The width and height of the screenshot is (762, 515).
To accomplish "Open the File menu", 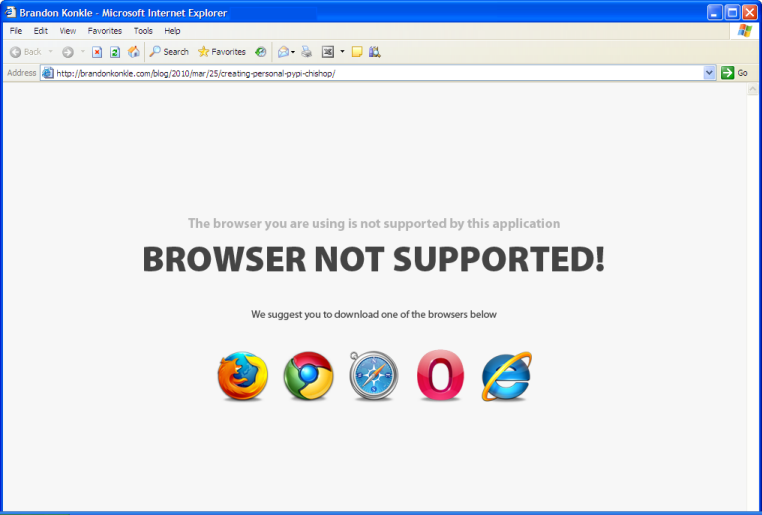I will 16,31.
